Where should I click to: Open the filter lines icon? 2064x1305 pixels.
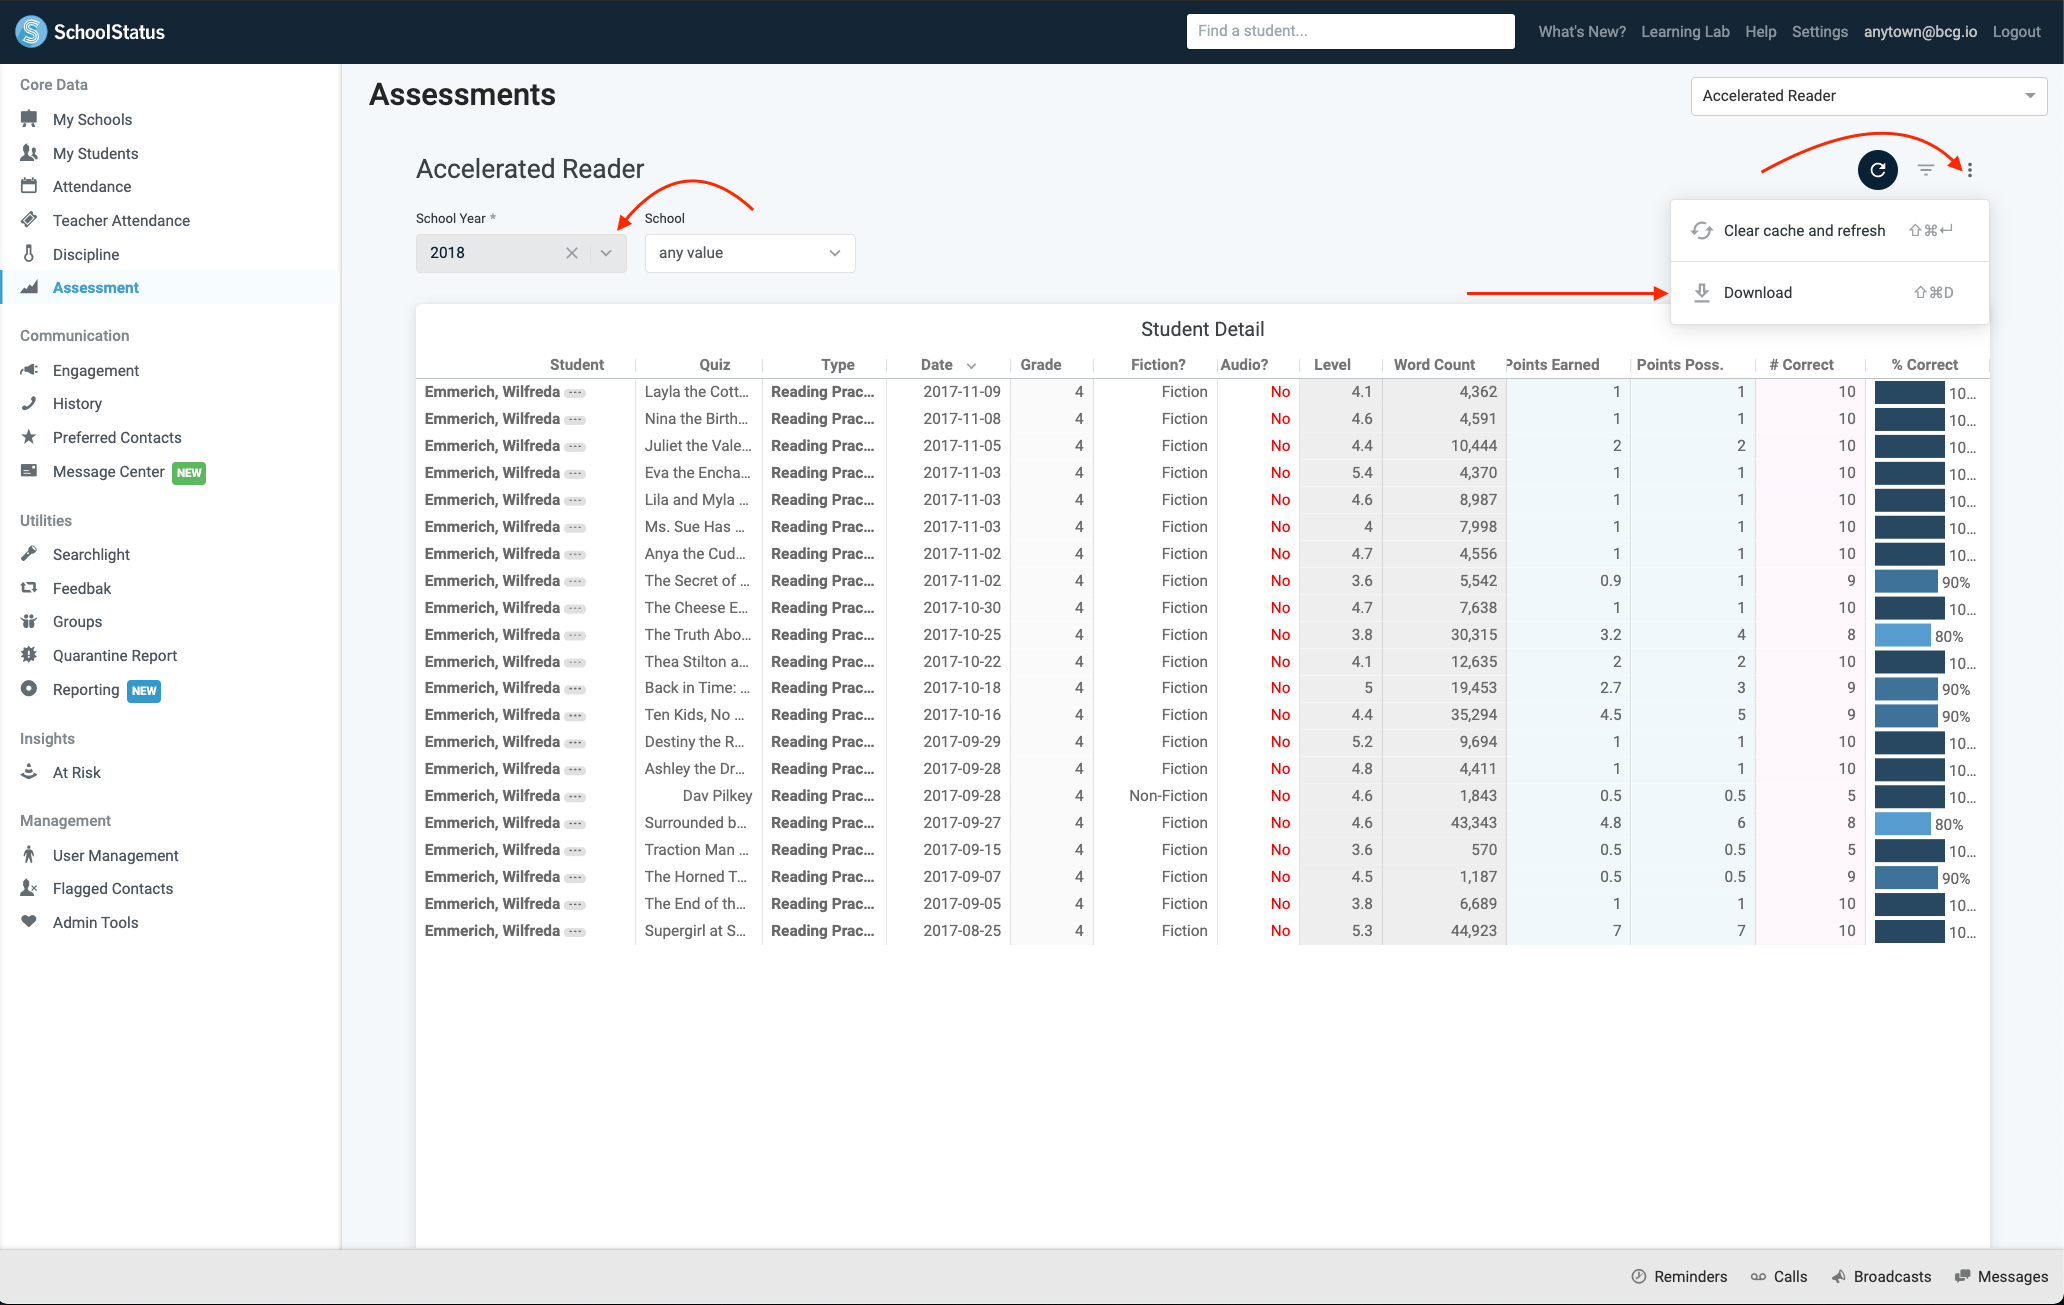pos(1926,170)
